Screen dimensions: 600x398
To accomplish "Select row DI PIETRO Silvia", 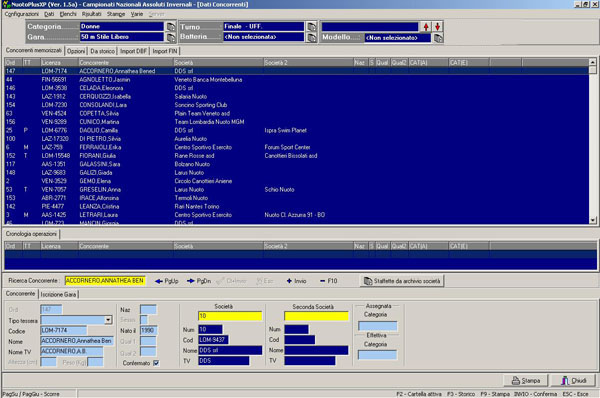I will 297,139.
